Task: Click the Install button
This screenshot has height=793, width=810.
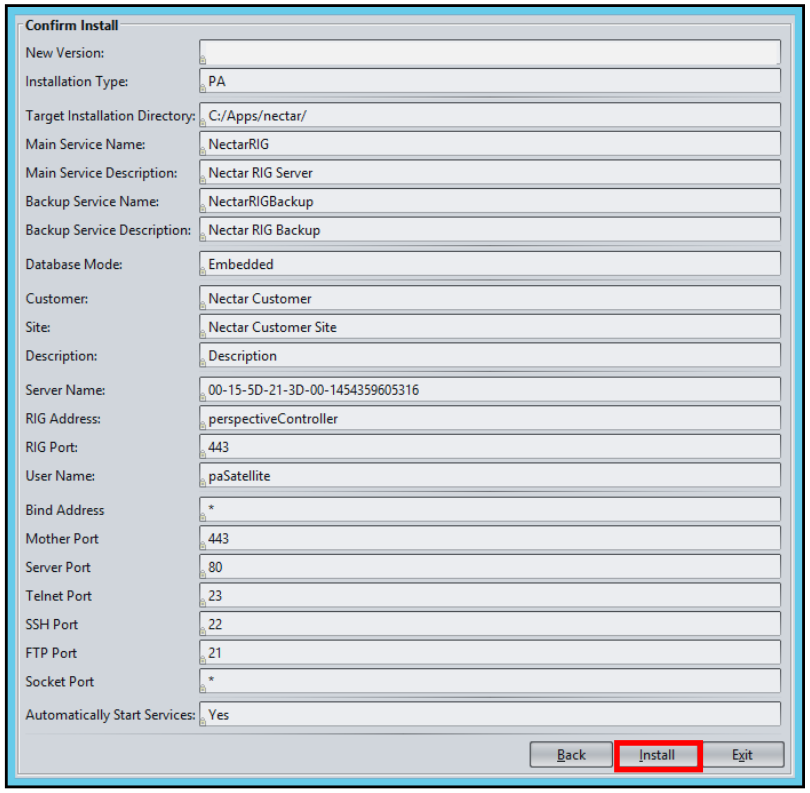Action: [x=657, y=755]
